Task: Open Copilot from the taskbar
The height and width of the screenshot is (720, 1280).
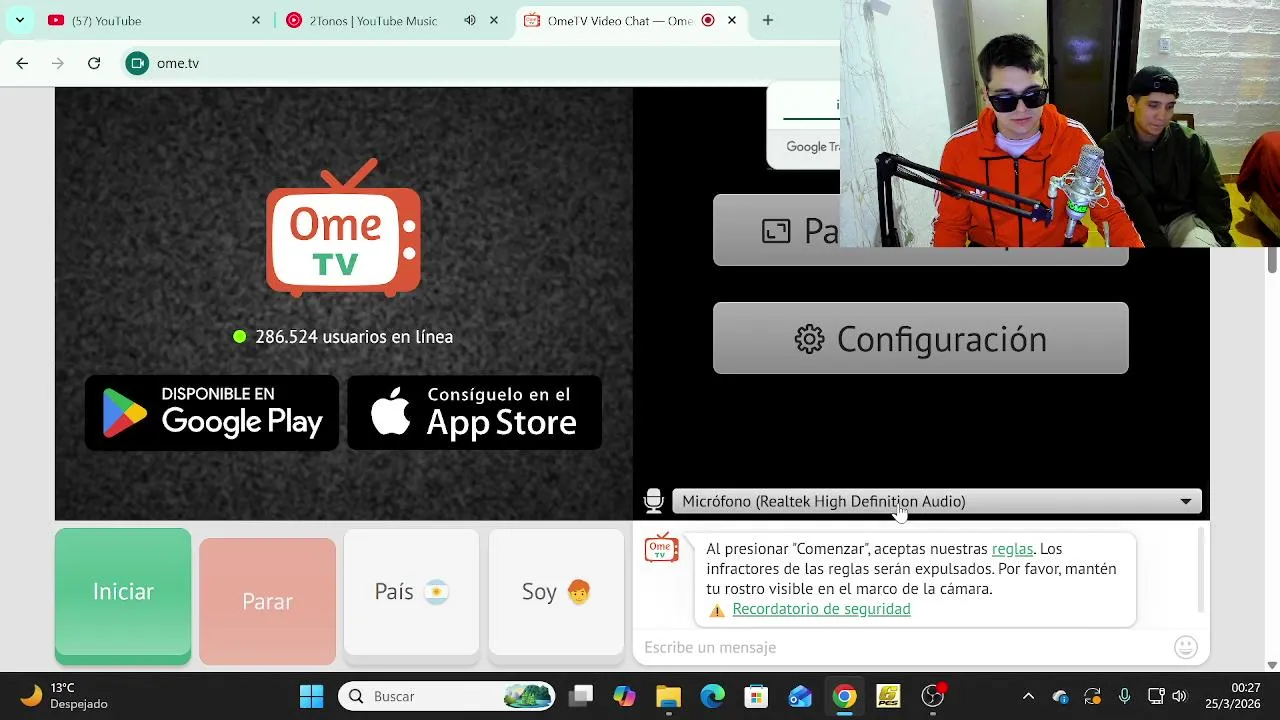Action: [x=624, y=696]
